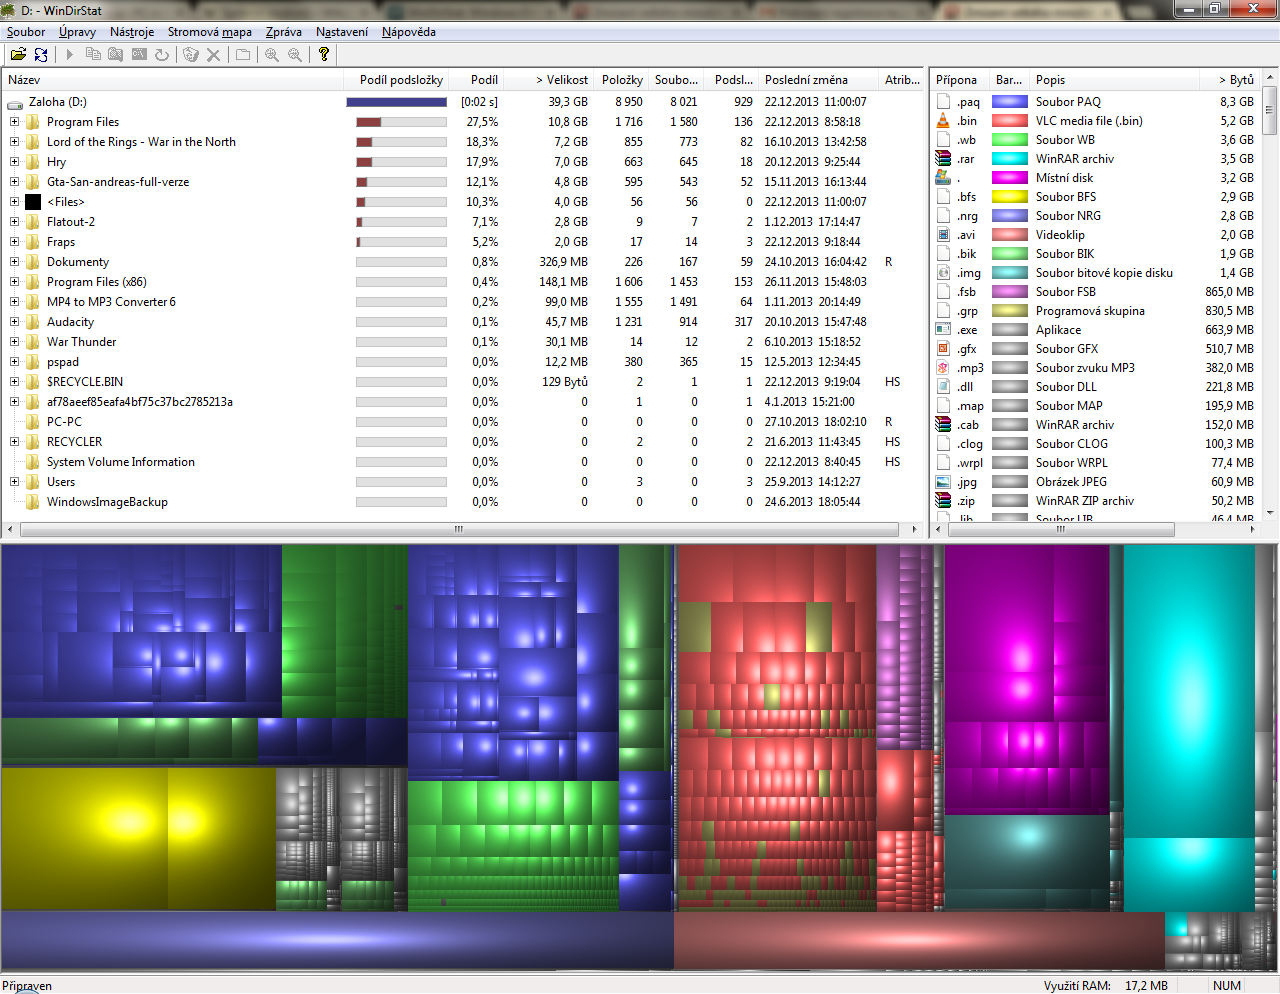Click the Copy path toolbar icon
The width and height of the screenshot is (1280, 994).
93,55
